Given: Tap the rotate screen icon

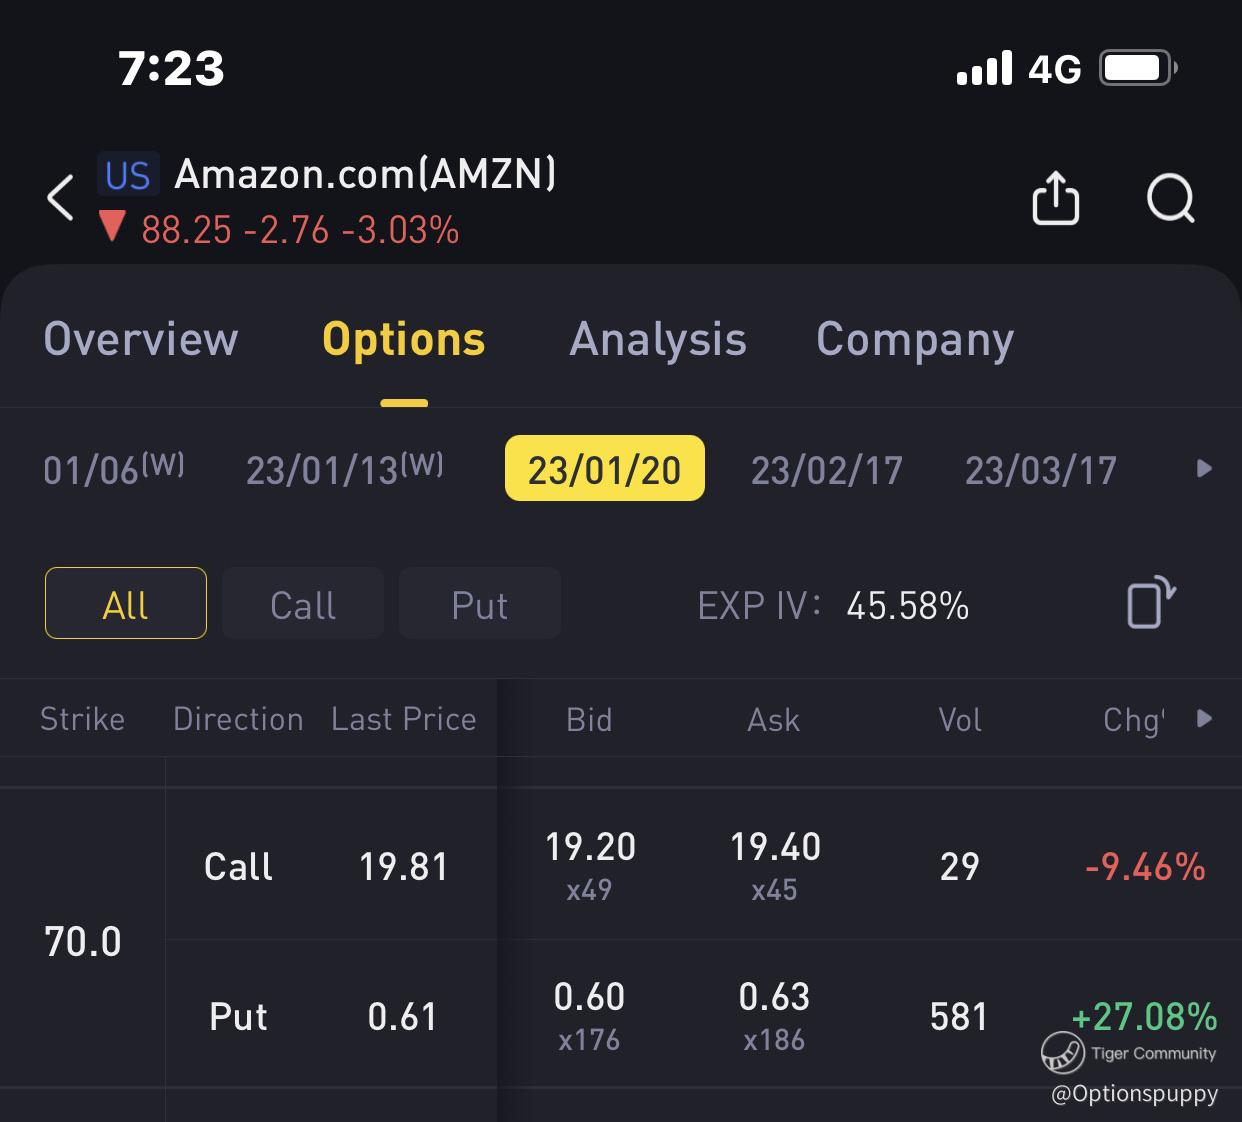Looking at the screenshot, I should [x=1151, y=602].
